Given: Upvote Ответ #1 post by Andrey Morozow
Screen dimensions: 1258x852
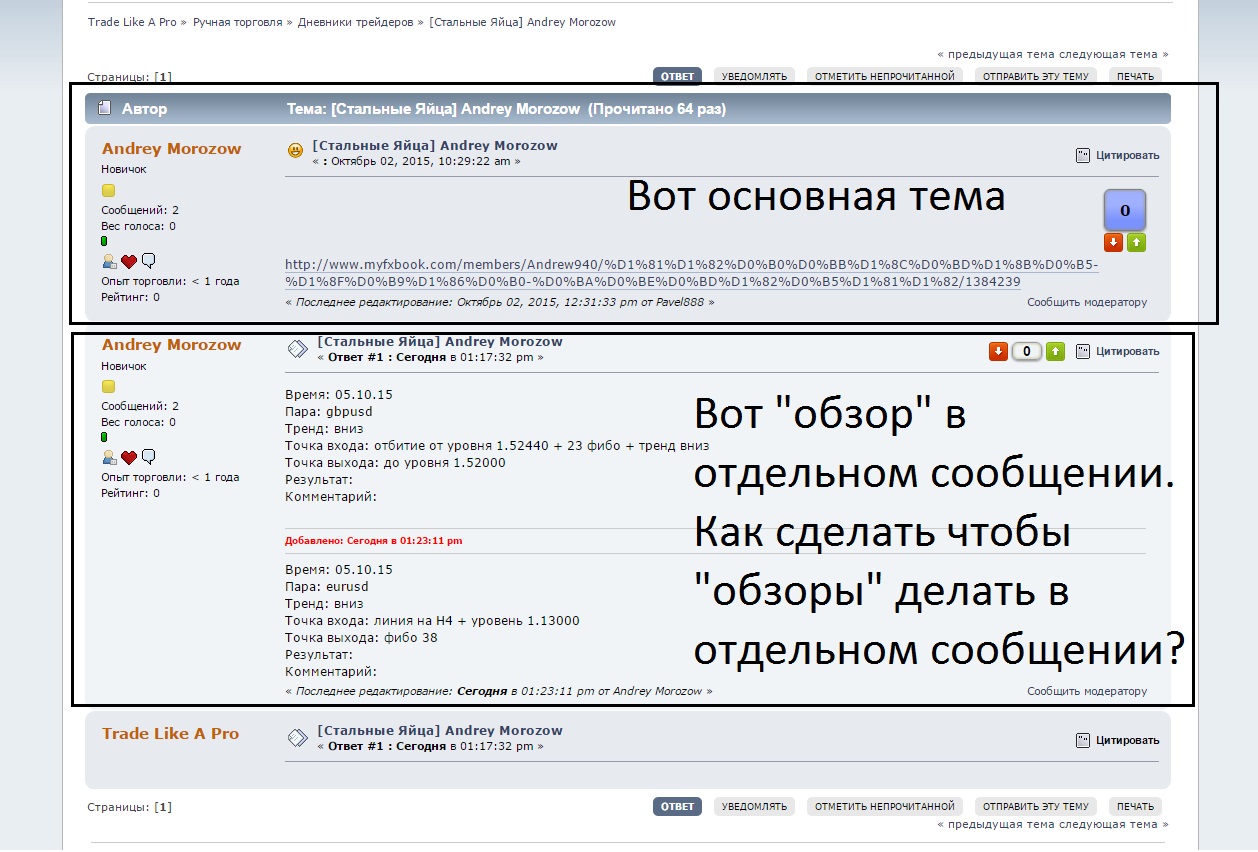Looking at the screenshot, I should (x=1056, y=351).
